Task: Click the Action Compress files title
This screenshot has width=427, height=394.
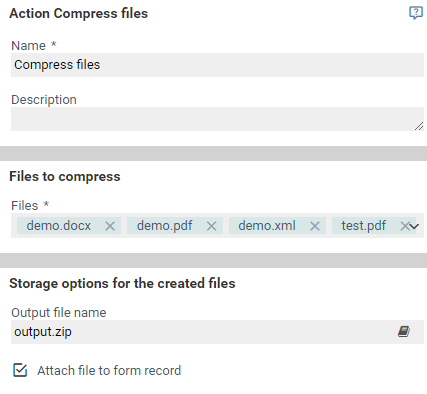Action: click(x=79, y=14)
